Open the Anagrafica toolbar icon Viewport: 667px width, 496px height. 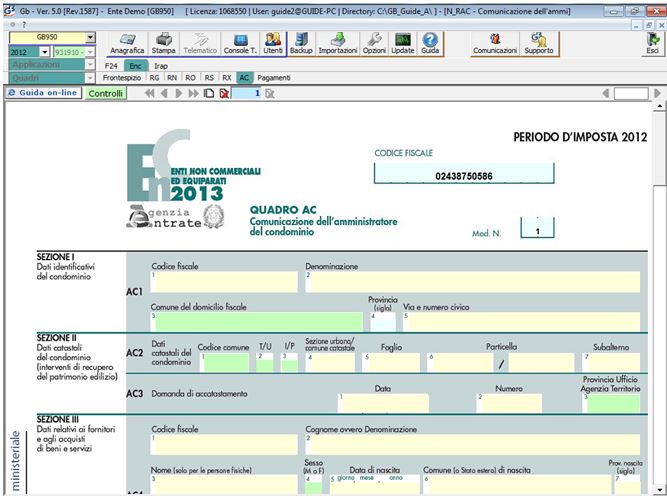(x=127, y=44)
